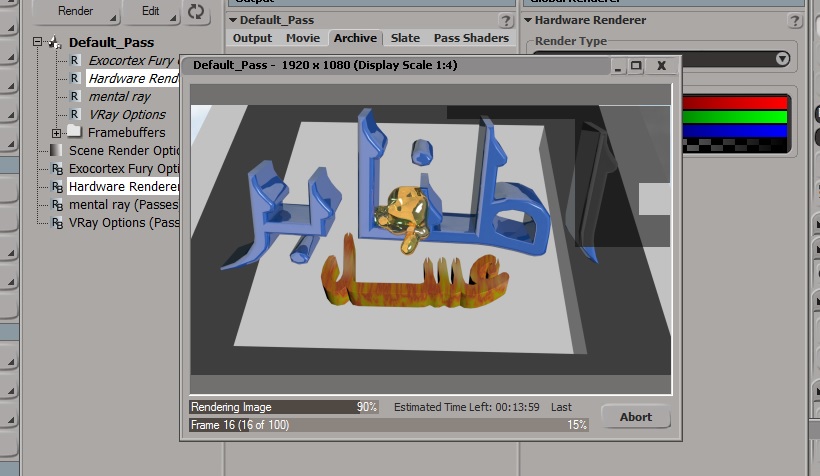Select VRay Options (Pass) tree item
This screenshot has height=476, width=820.
[x=124, y=223]
